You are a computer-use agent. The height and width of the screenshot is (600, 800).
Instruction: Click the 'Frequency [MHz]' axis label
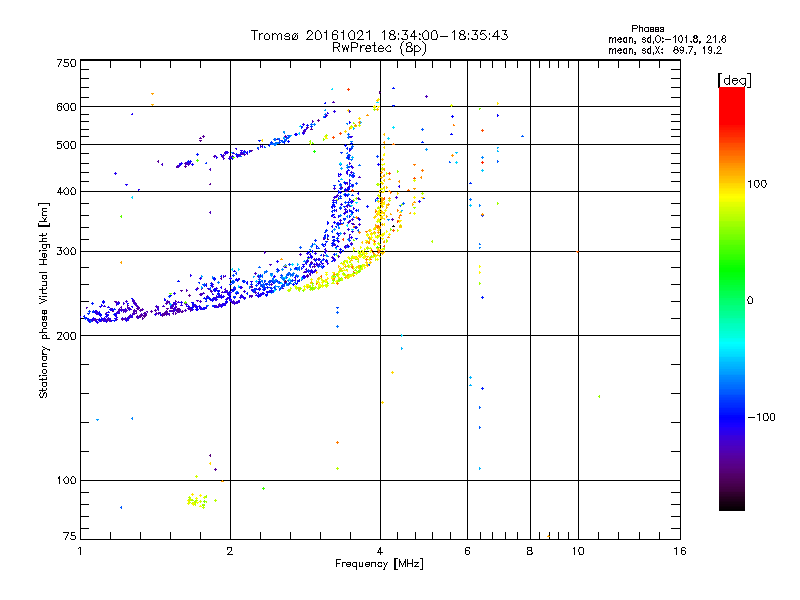click(x=379, y=564)
